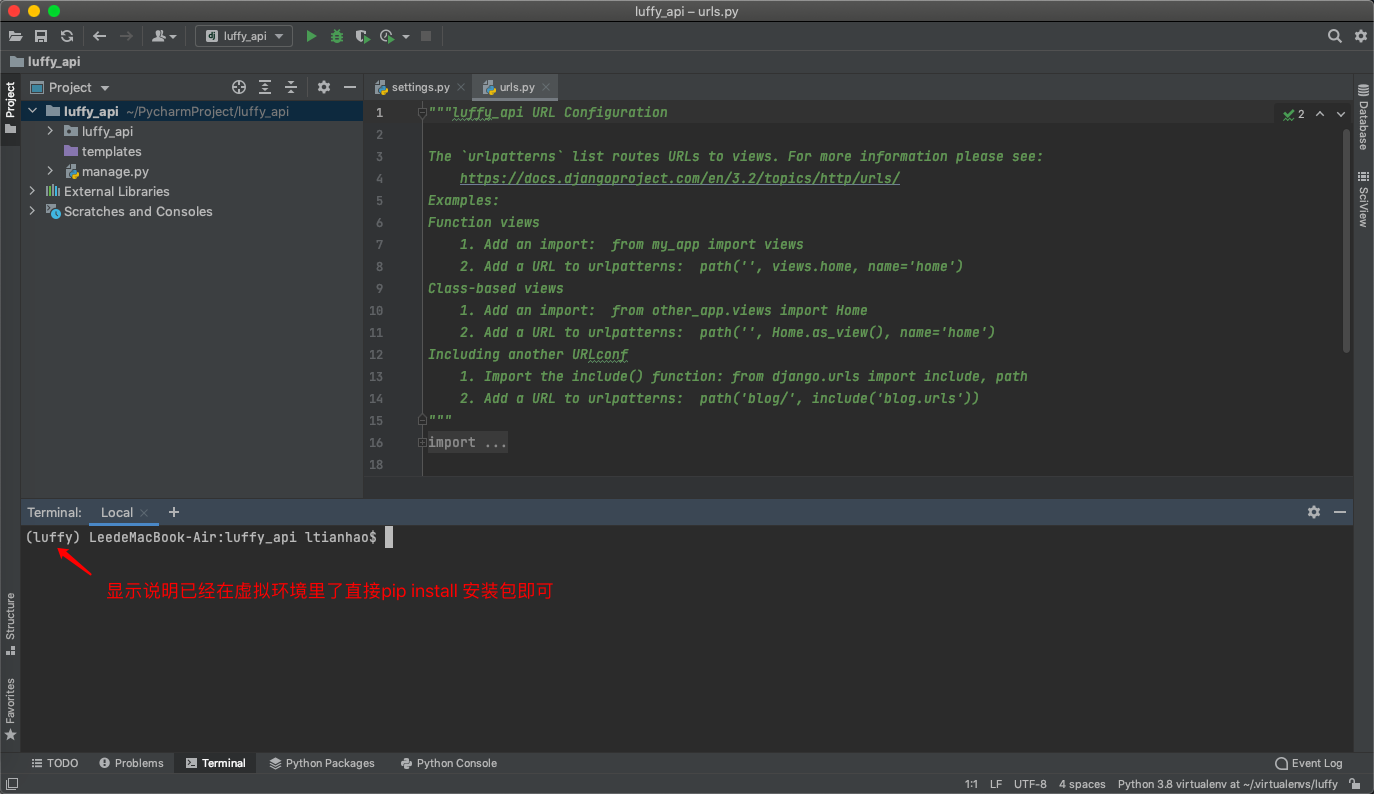This screenshot has height=794, width=1374.
Task: Open dropdown arrow beside the profile icon
Action: [406, 37]
